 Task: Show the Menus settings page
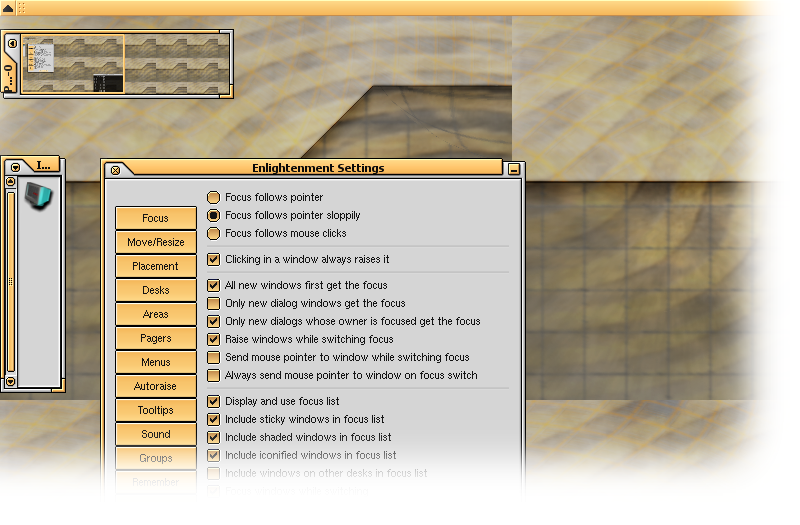[156, 362]
